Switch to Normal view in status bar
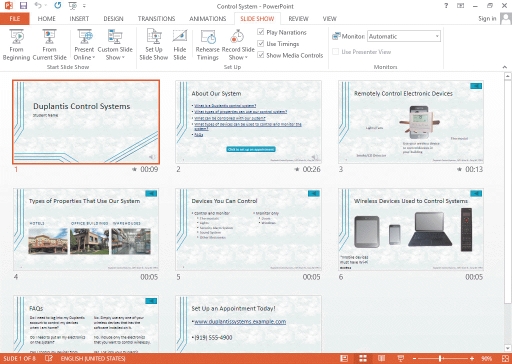 tap(344, 358)
